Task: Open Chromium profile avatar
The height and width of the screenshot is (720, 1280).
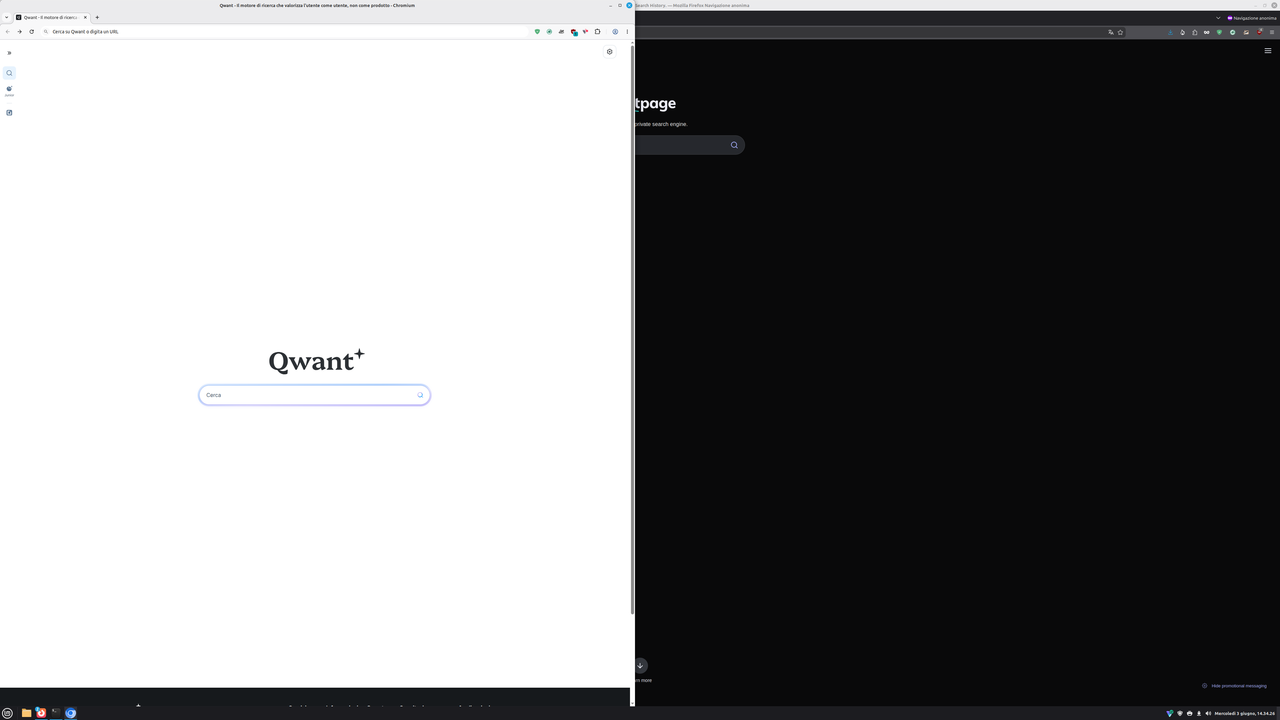Action: pos(615,31)
